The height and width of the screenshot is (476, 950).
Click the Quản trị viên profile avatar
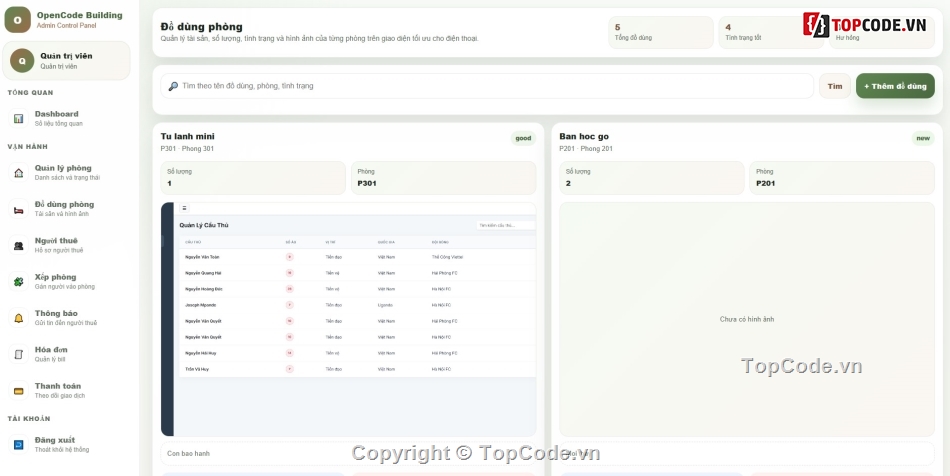pos(22,61)
